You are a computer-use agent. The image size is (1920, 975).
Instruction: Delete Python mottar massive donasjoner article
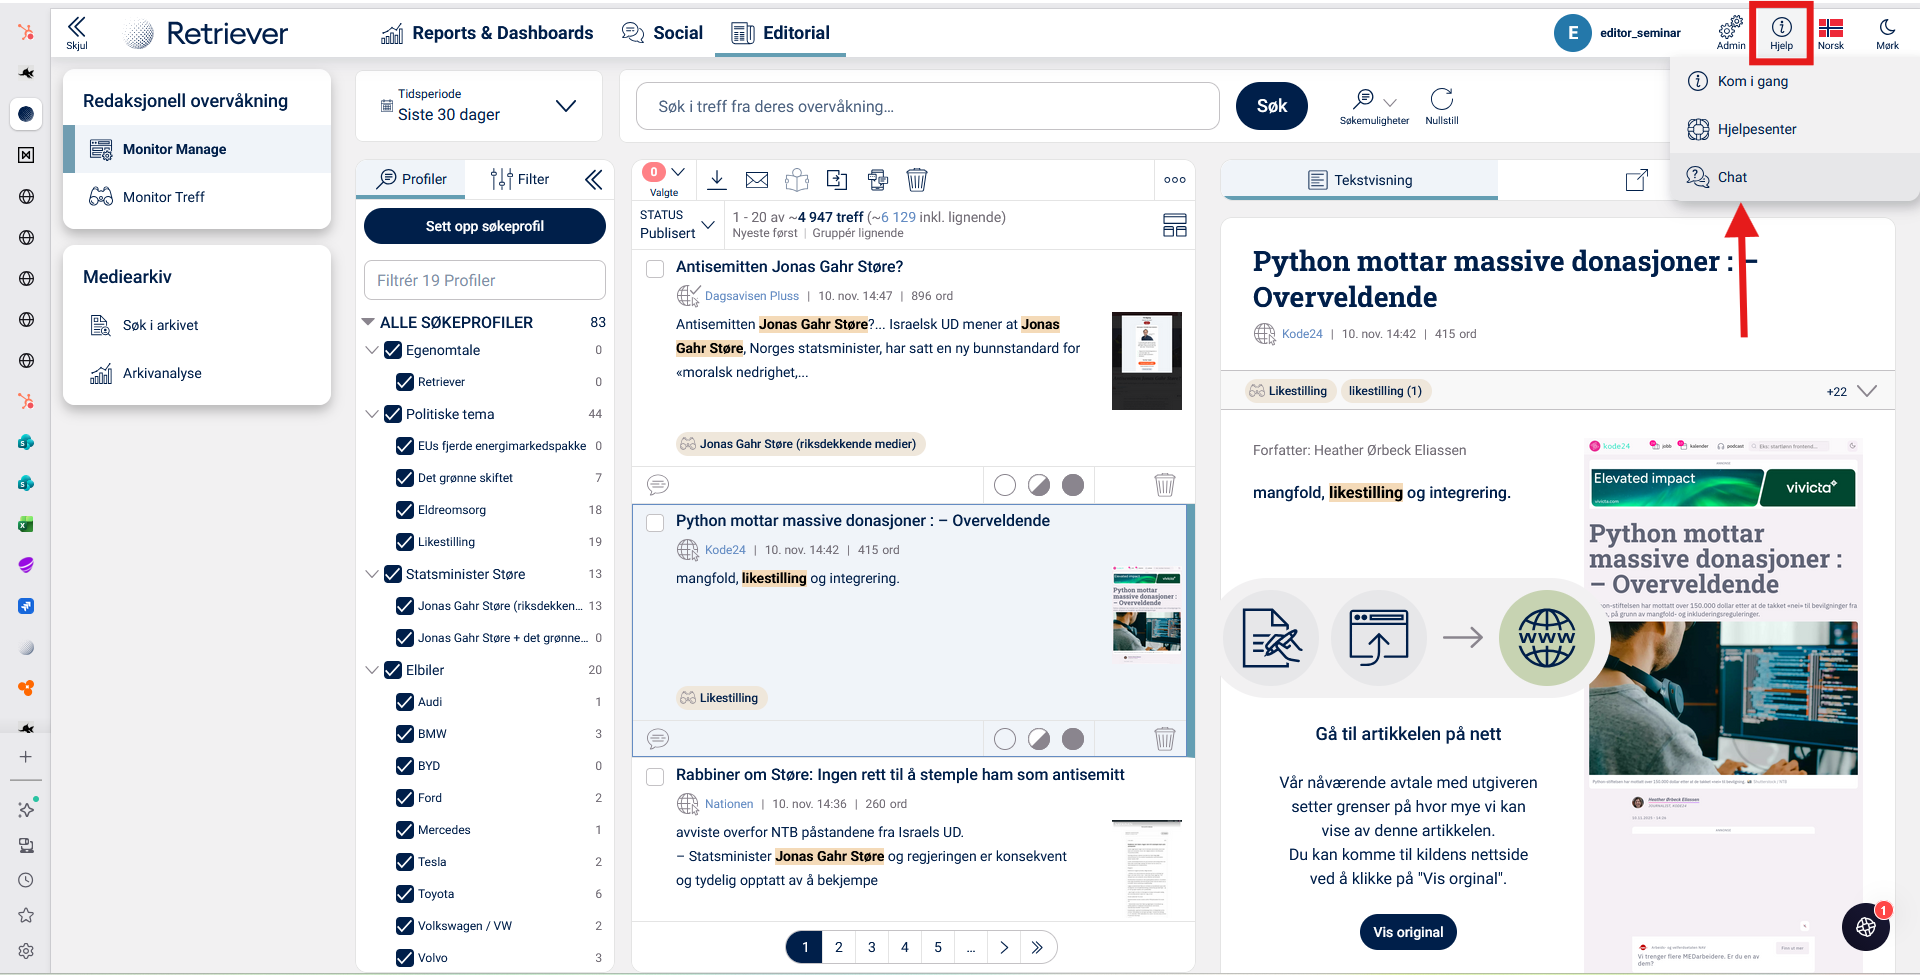point(1165,739)
